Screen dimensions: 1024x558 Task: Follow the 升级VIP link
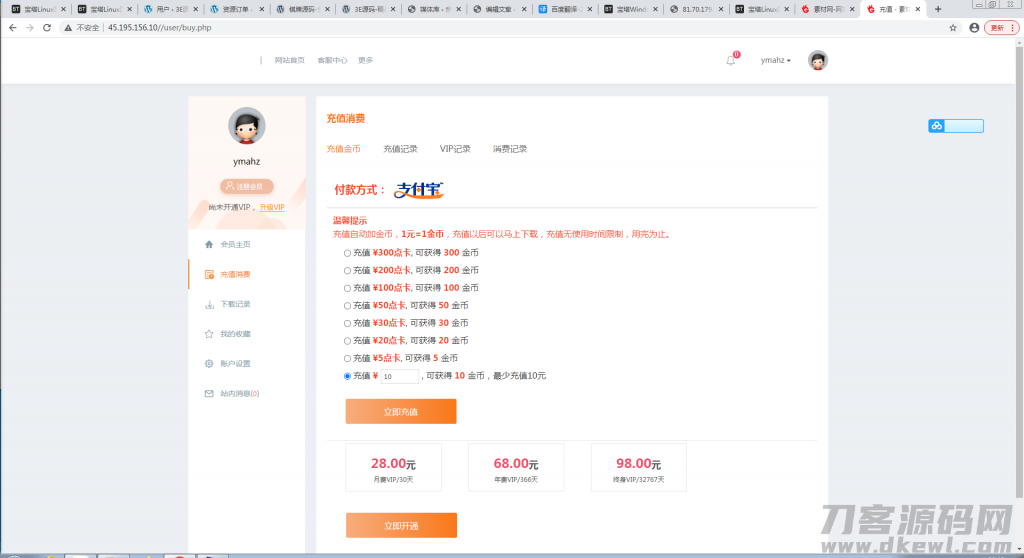pyautogui.click(x=272, y=207)
